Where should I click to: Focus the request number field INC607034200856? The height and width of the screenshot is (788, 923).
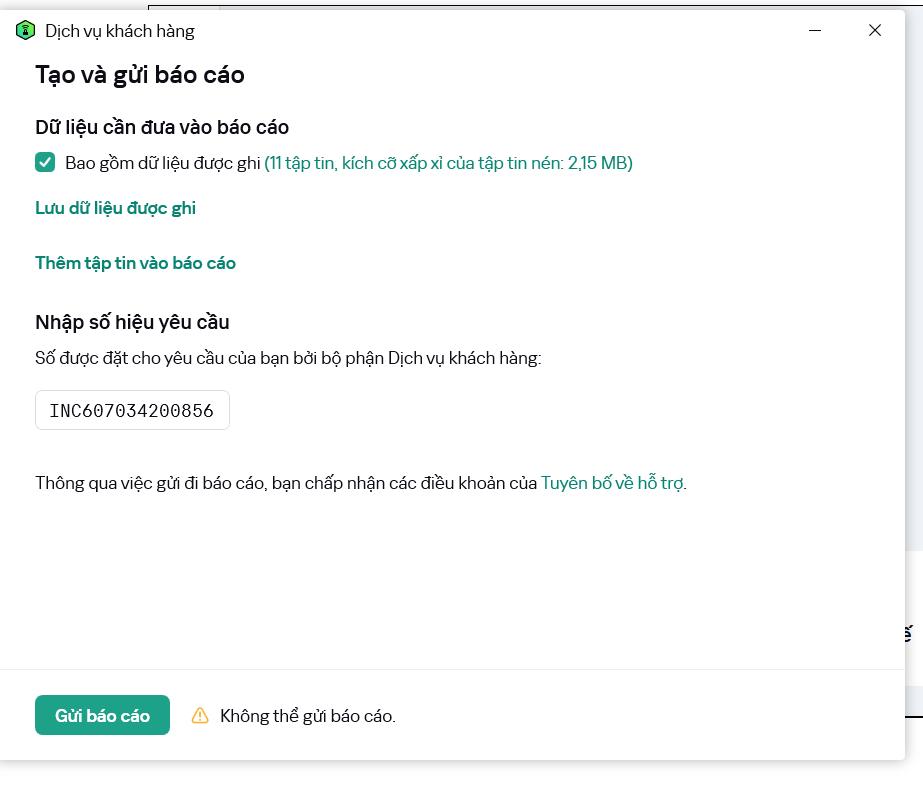132,410
